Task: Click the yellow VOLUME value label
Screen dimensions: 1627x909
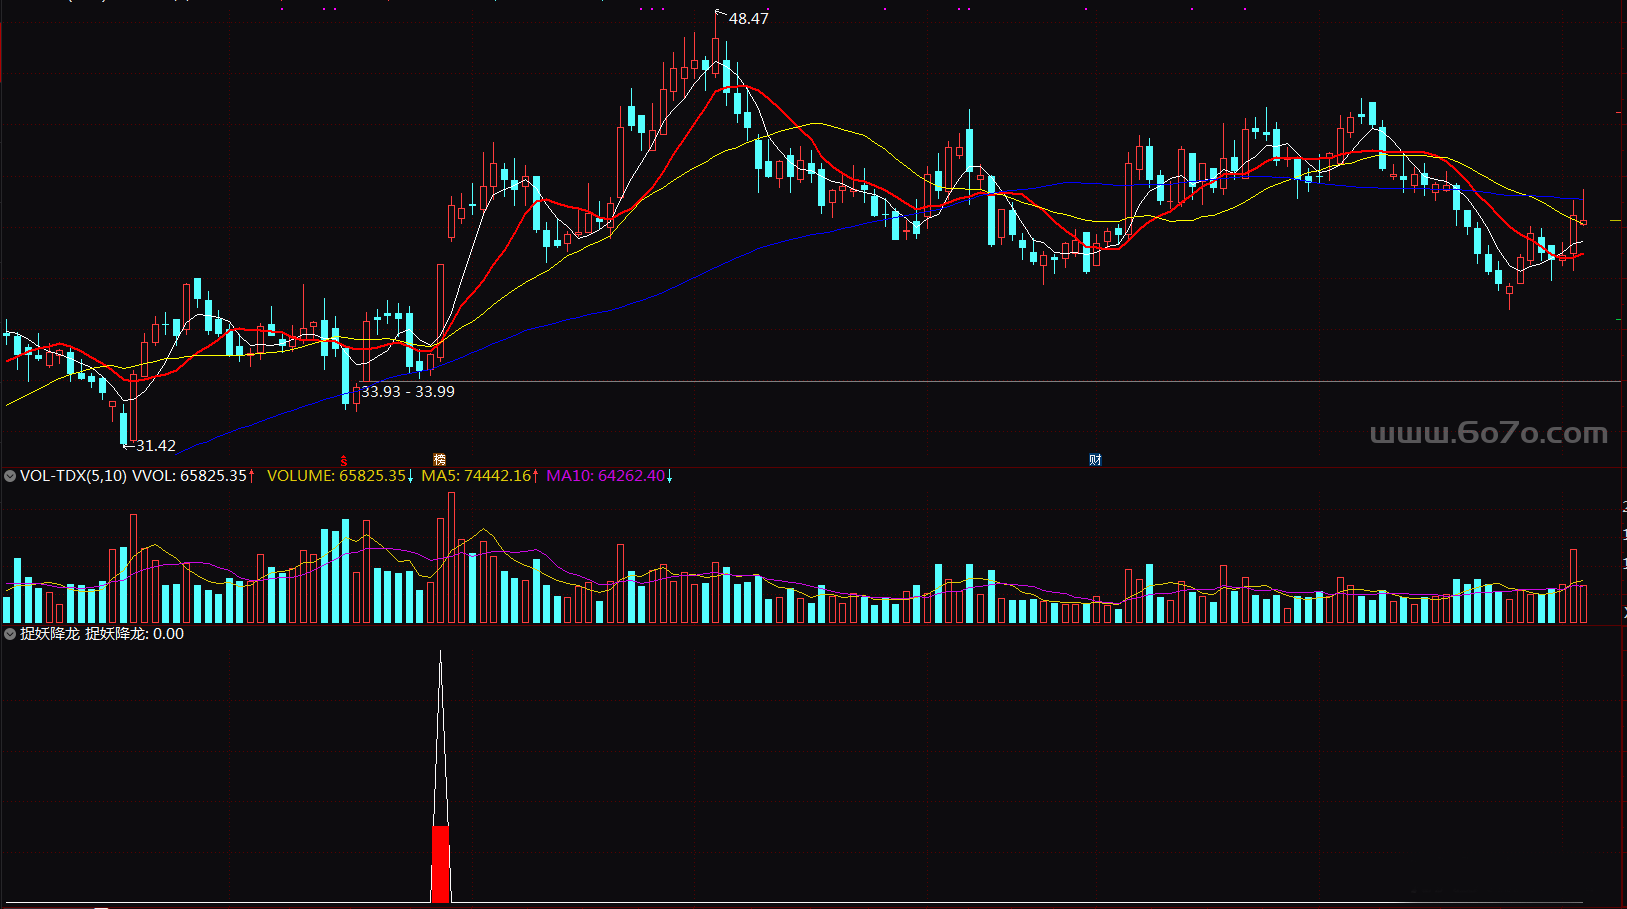Action: tap(336, 476)
